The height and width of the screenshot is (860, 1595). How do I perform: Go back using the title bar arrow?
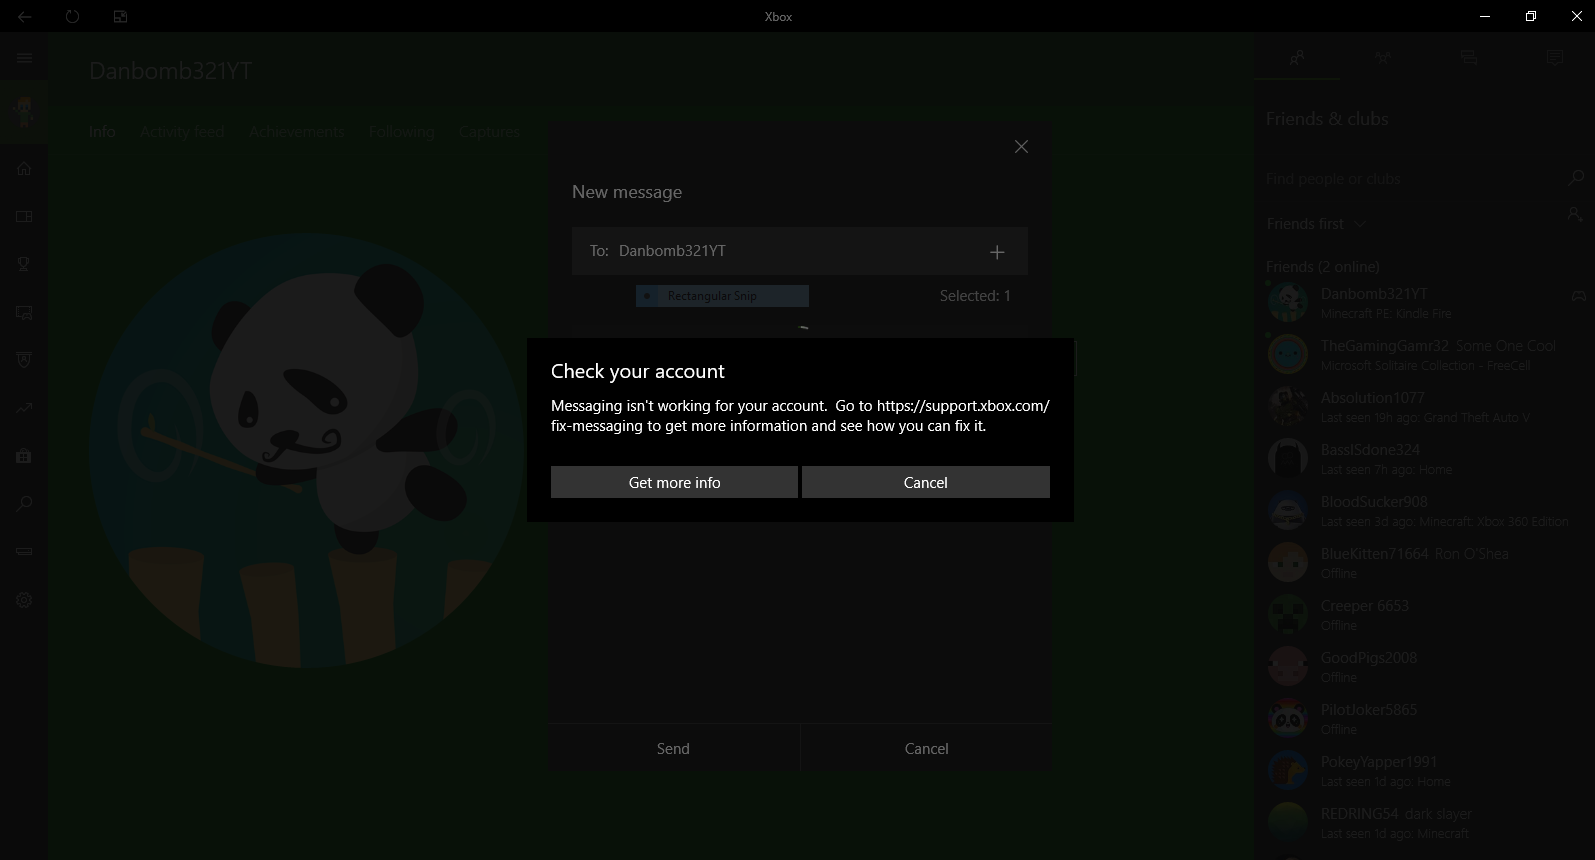point(24,16)
